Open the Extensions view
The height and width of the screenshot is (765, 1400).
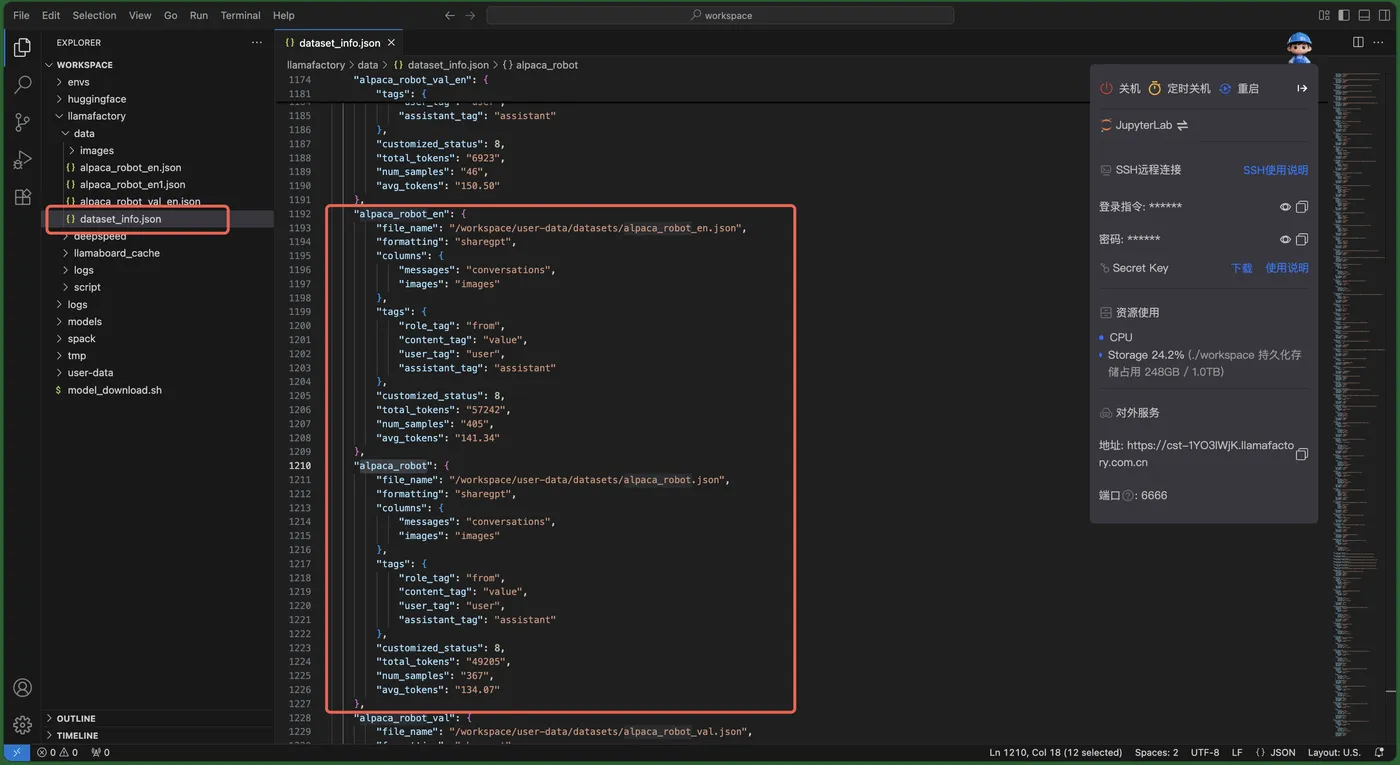click(22, 197)
